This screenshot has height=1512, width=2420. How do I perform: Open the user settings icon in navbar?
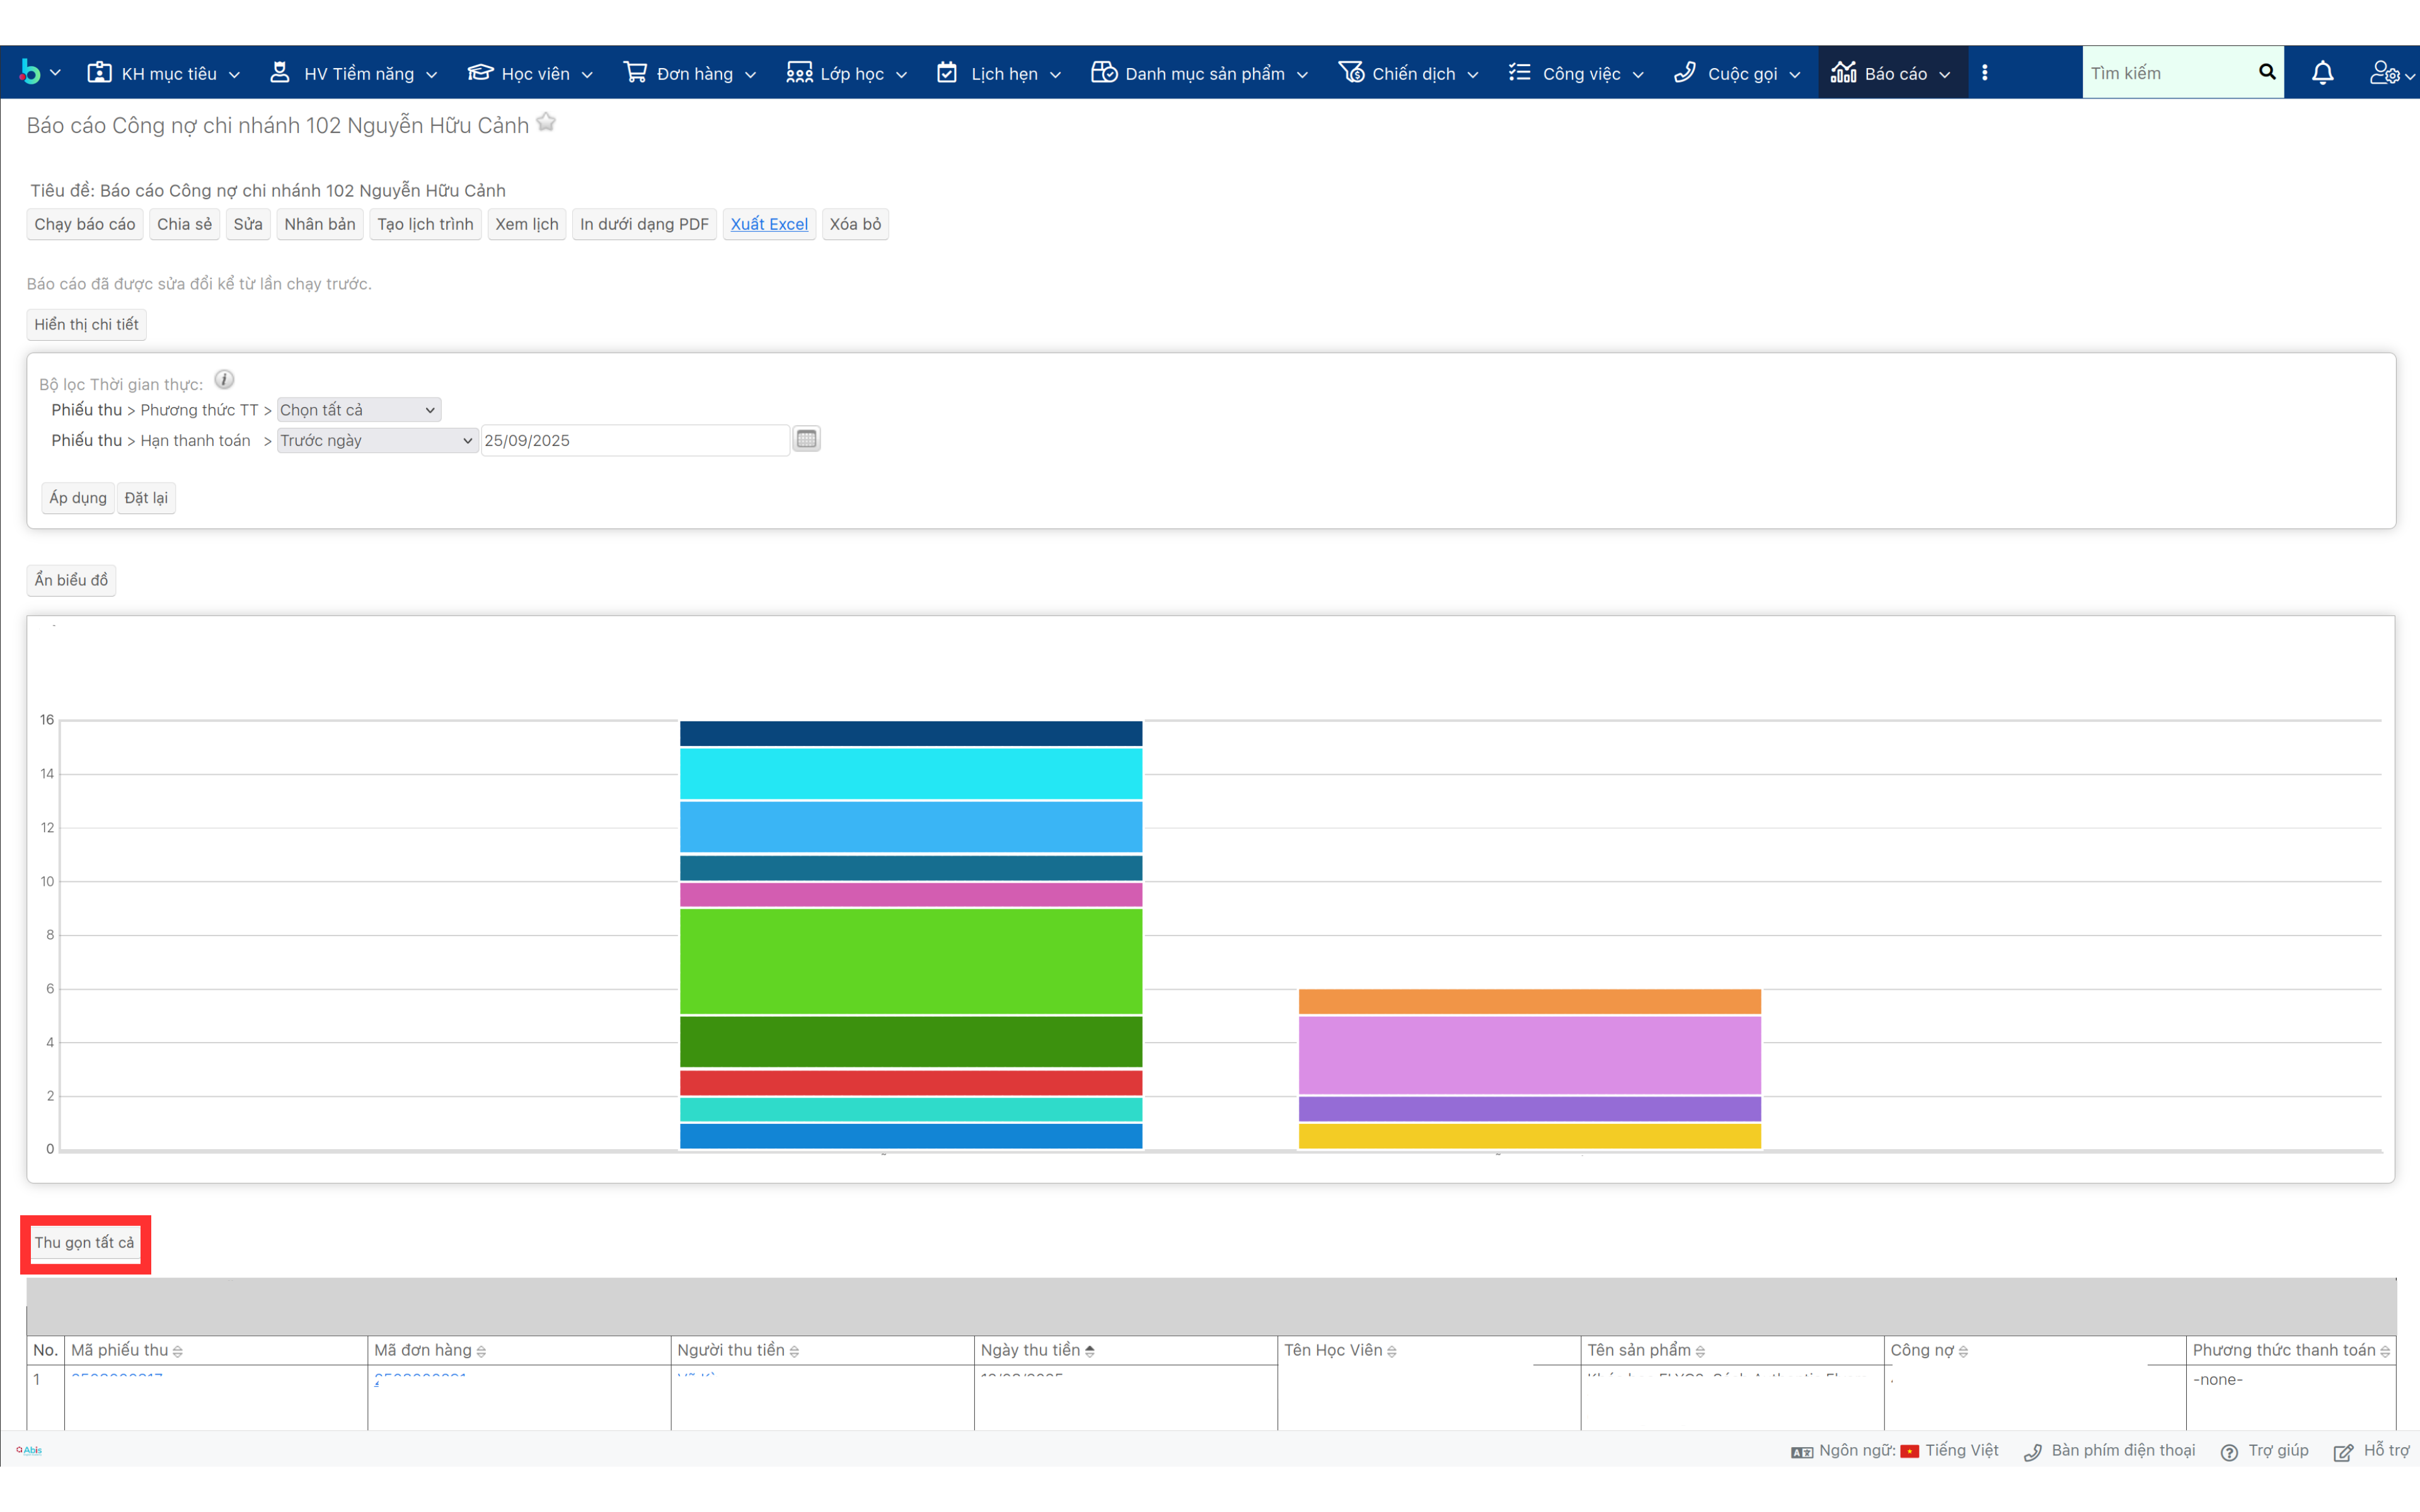point(2385,73)
